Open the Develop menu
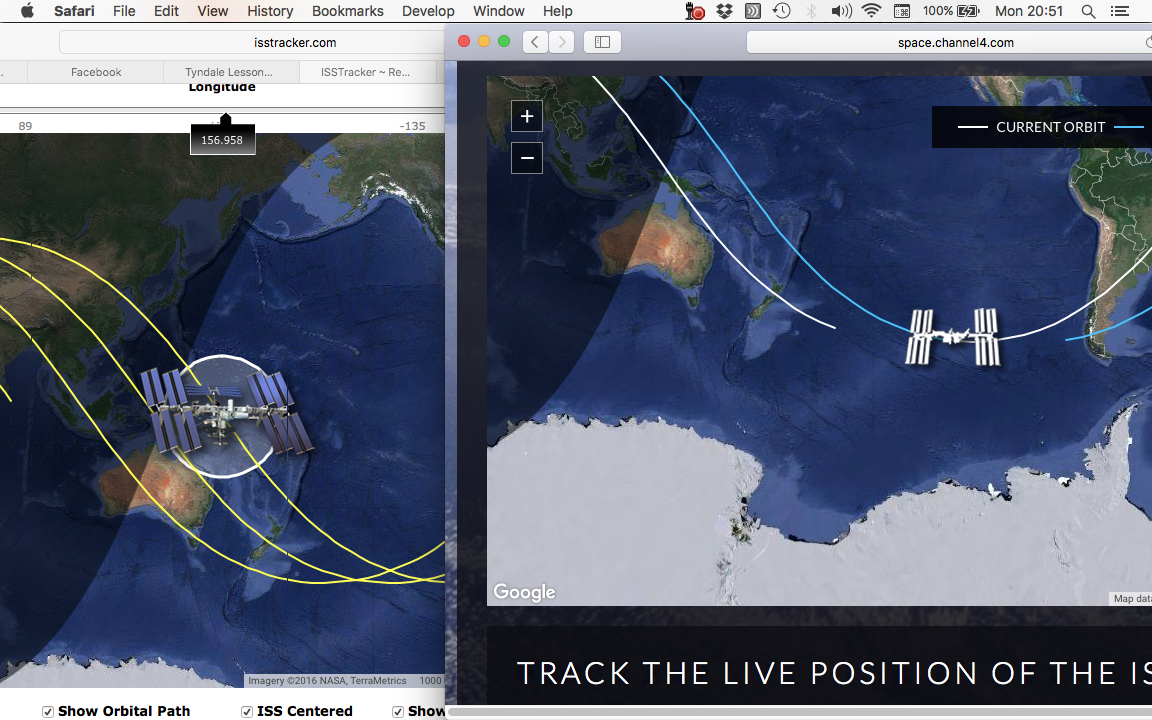 [x=428, y=11]
